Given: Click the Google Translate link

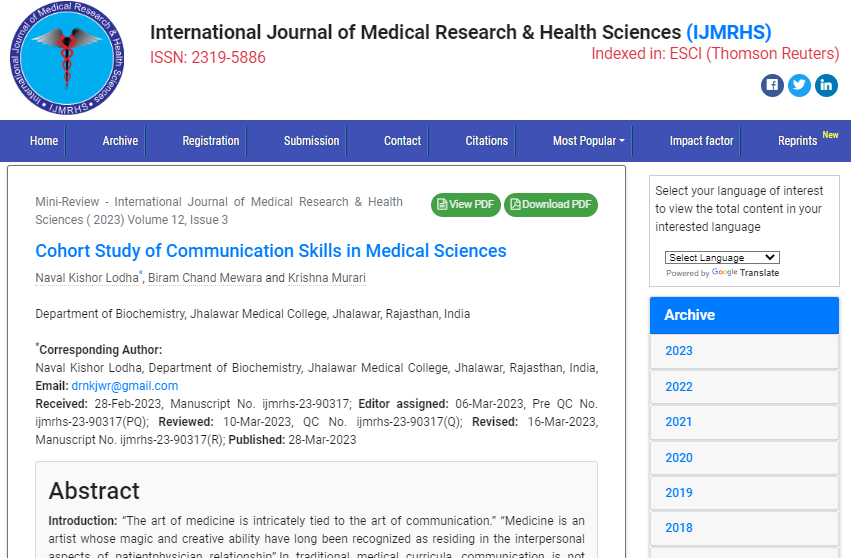Looking at the screenshot, I should 745,272.
